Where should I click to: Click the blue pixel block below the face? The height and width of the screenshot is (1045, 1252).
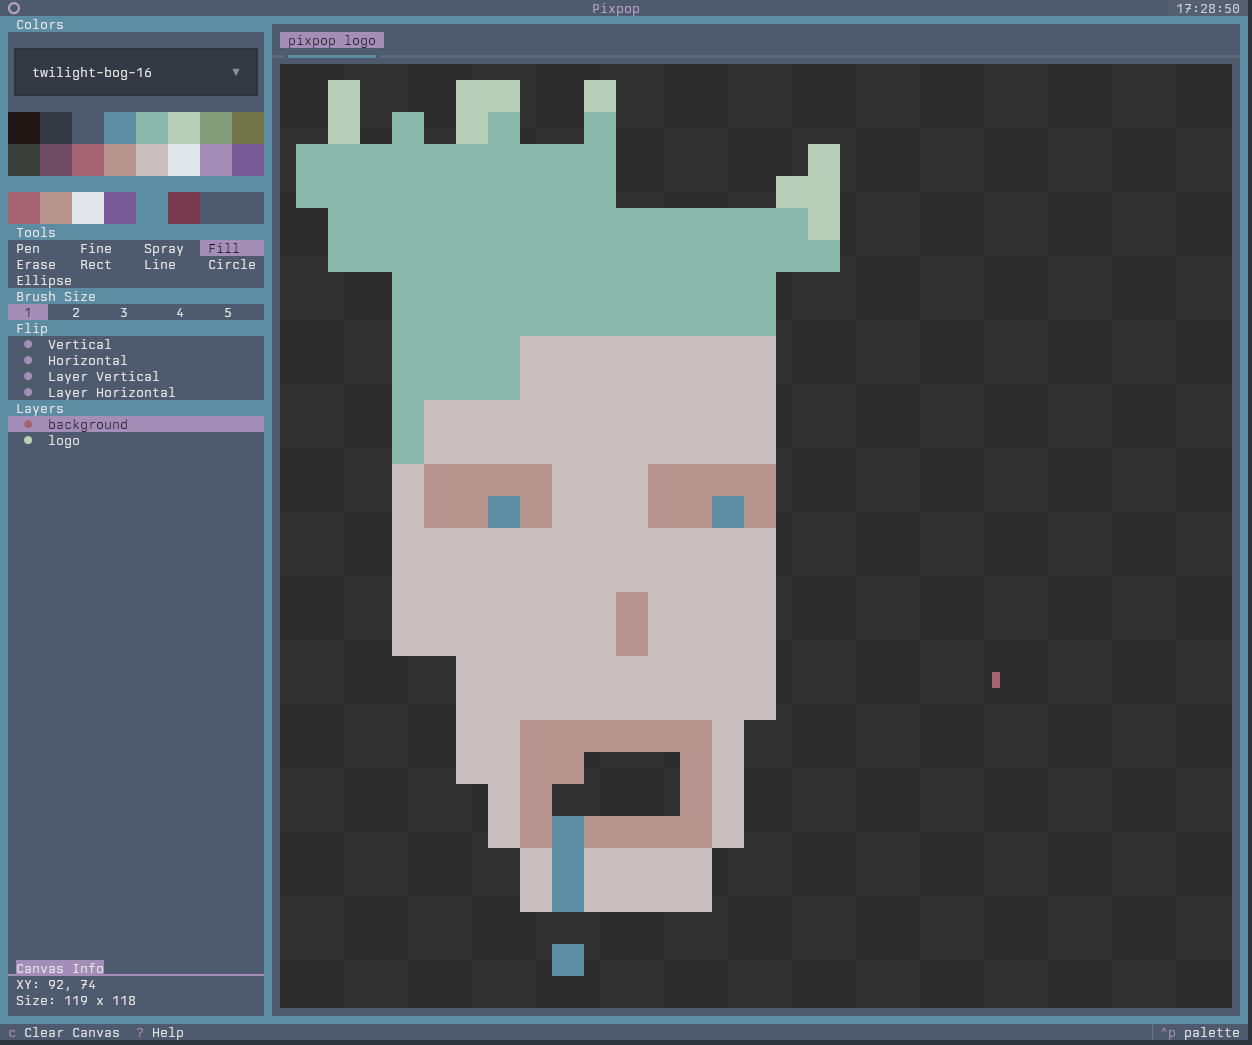point(568,960)
